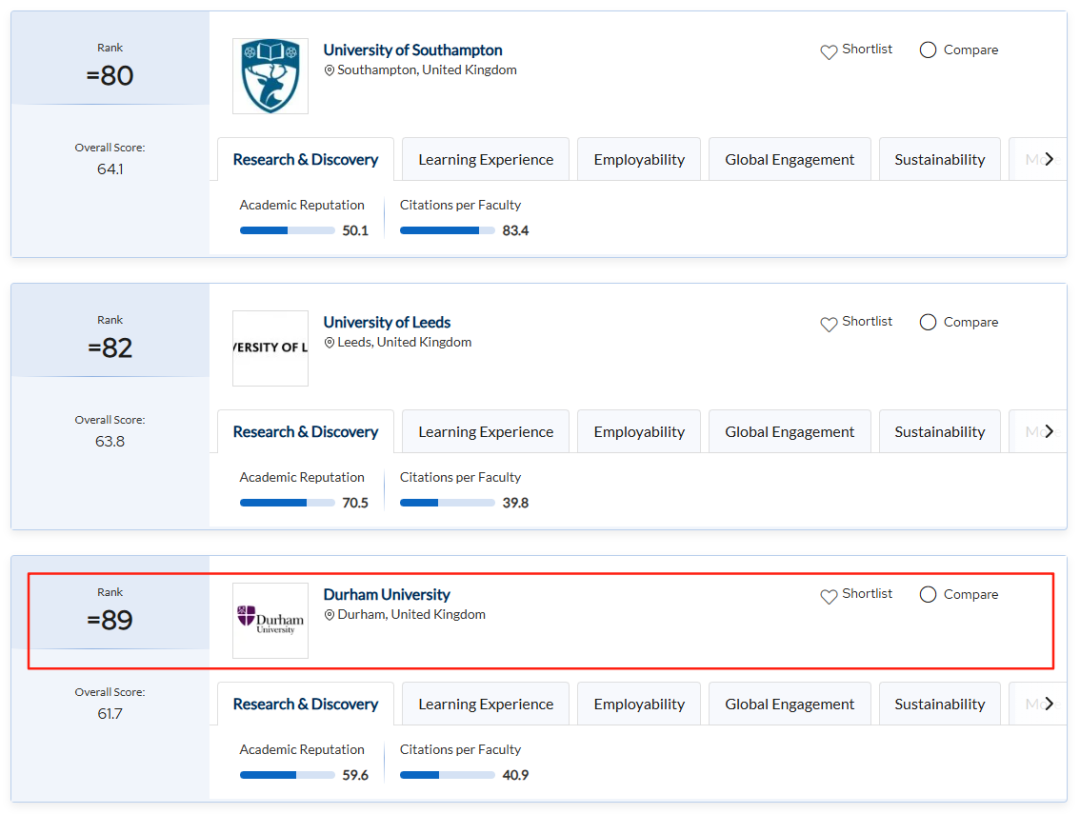Click Southampton's Academic Reputation bar showing 50.1

coord(287,231)
